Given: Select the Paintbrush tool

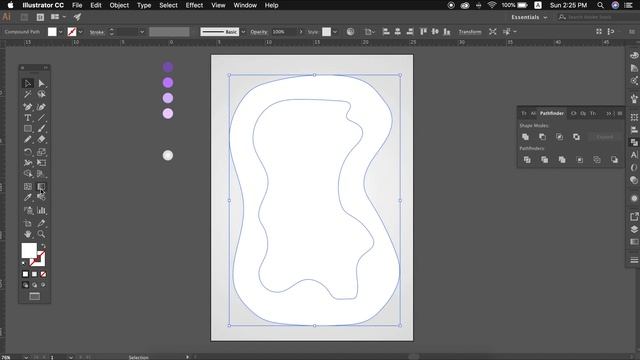Looking at the screenshot, I should click(41, 129).
